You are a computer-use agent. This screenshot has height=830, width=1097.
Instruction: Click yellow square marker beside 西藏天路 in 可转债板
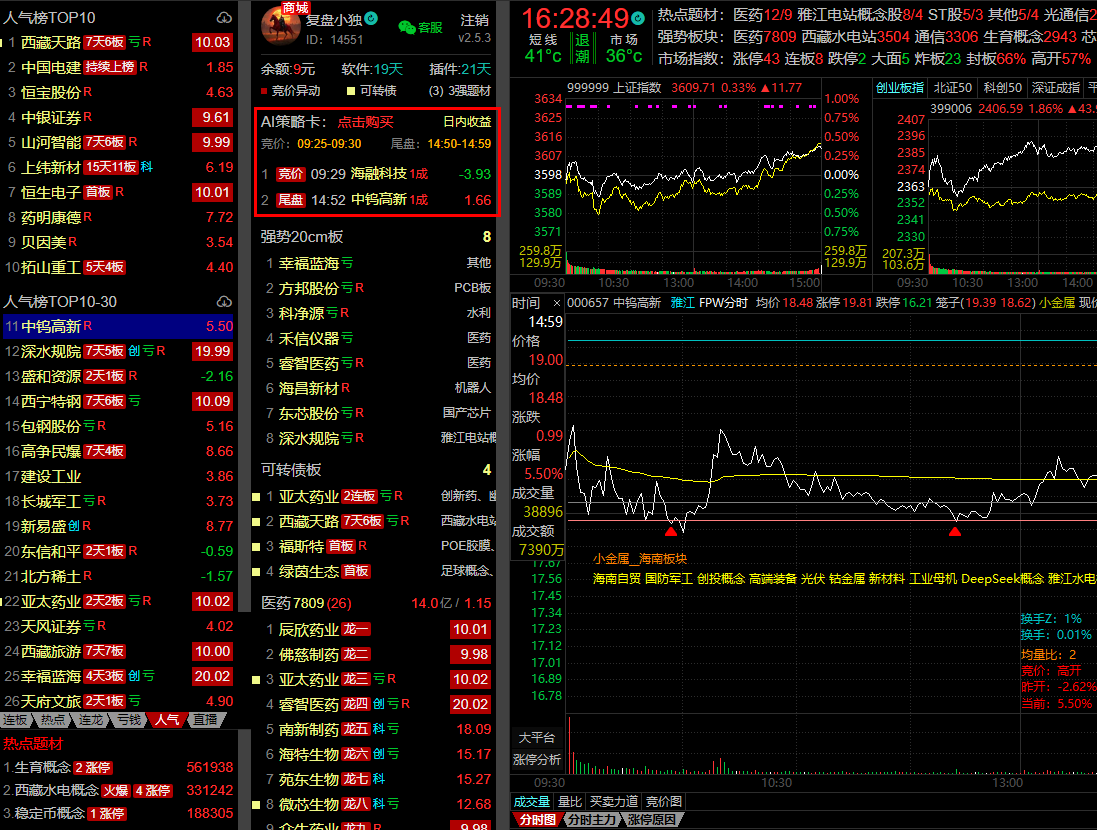coord(256,522)
